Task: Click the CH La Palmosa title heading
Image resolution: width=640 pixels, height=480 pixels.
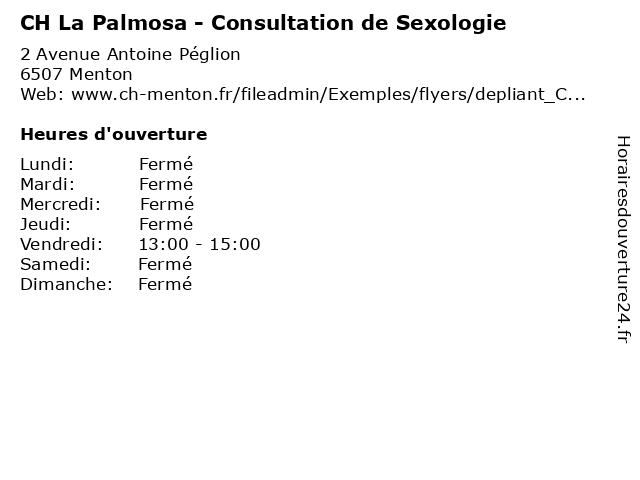Action: pyautogui.click(x=263, y=23)
